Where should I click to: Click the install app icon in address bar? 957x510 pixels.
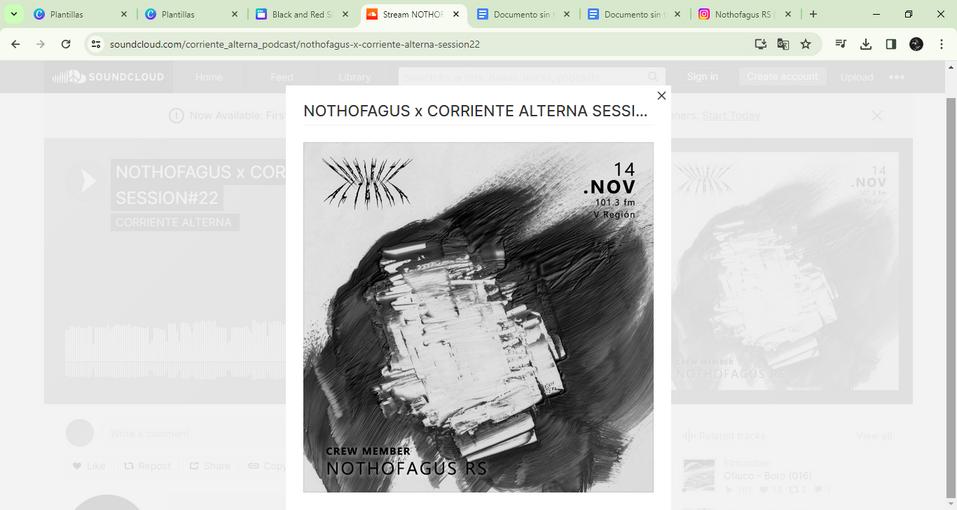coord(760,44)
